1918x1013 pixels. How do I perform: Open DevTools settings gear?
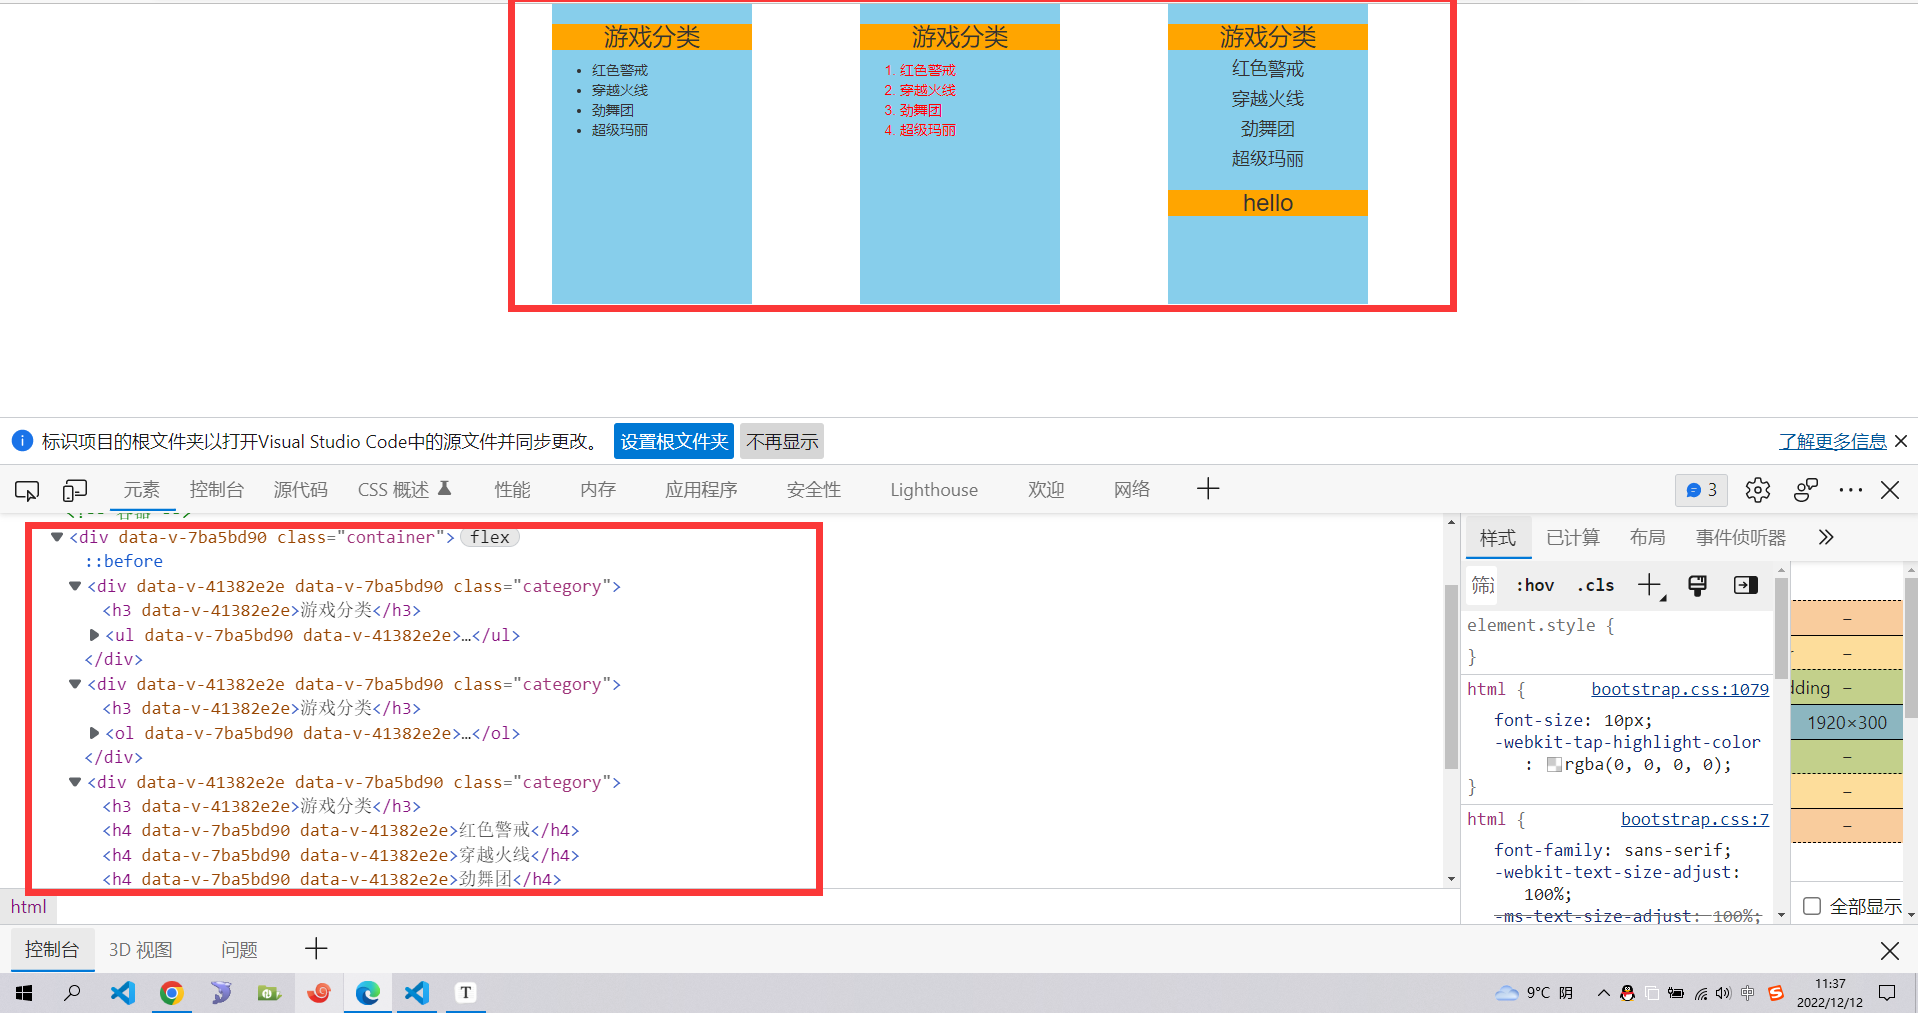[1758, 490]
